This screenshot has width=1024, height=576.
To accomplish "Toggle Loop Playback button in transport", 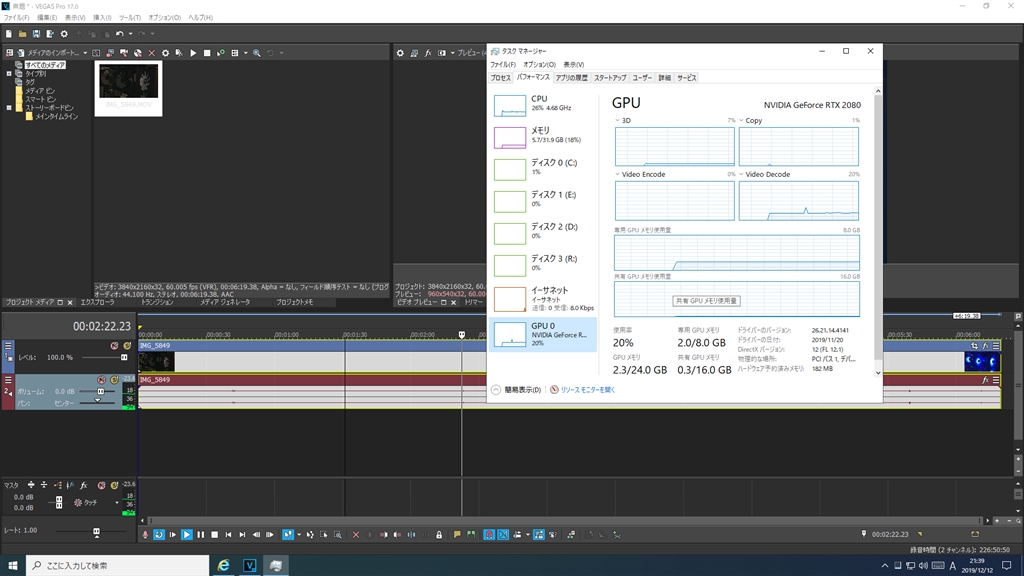I will coord(159,535).
